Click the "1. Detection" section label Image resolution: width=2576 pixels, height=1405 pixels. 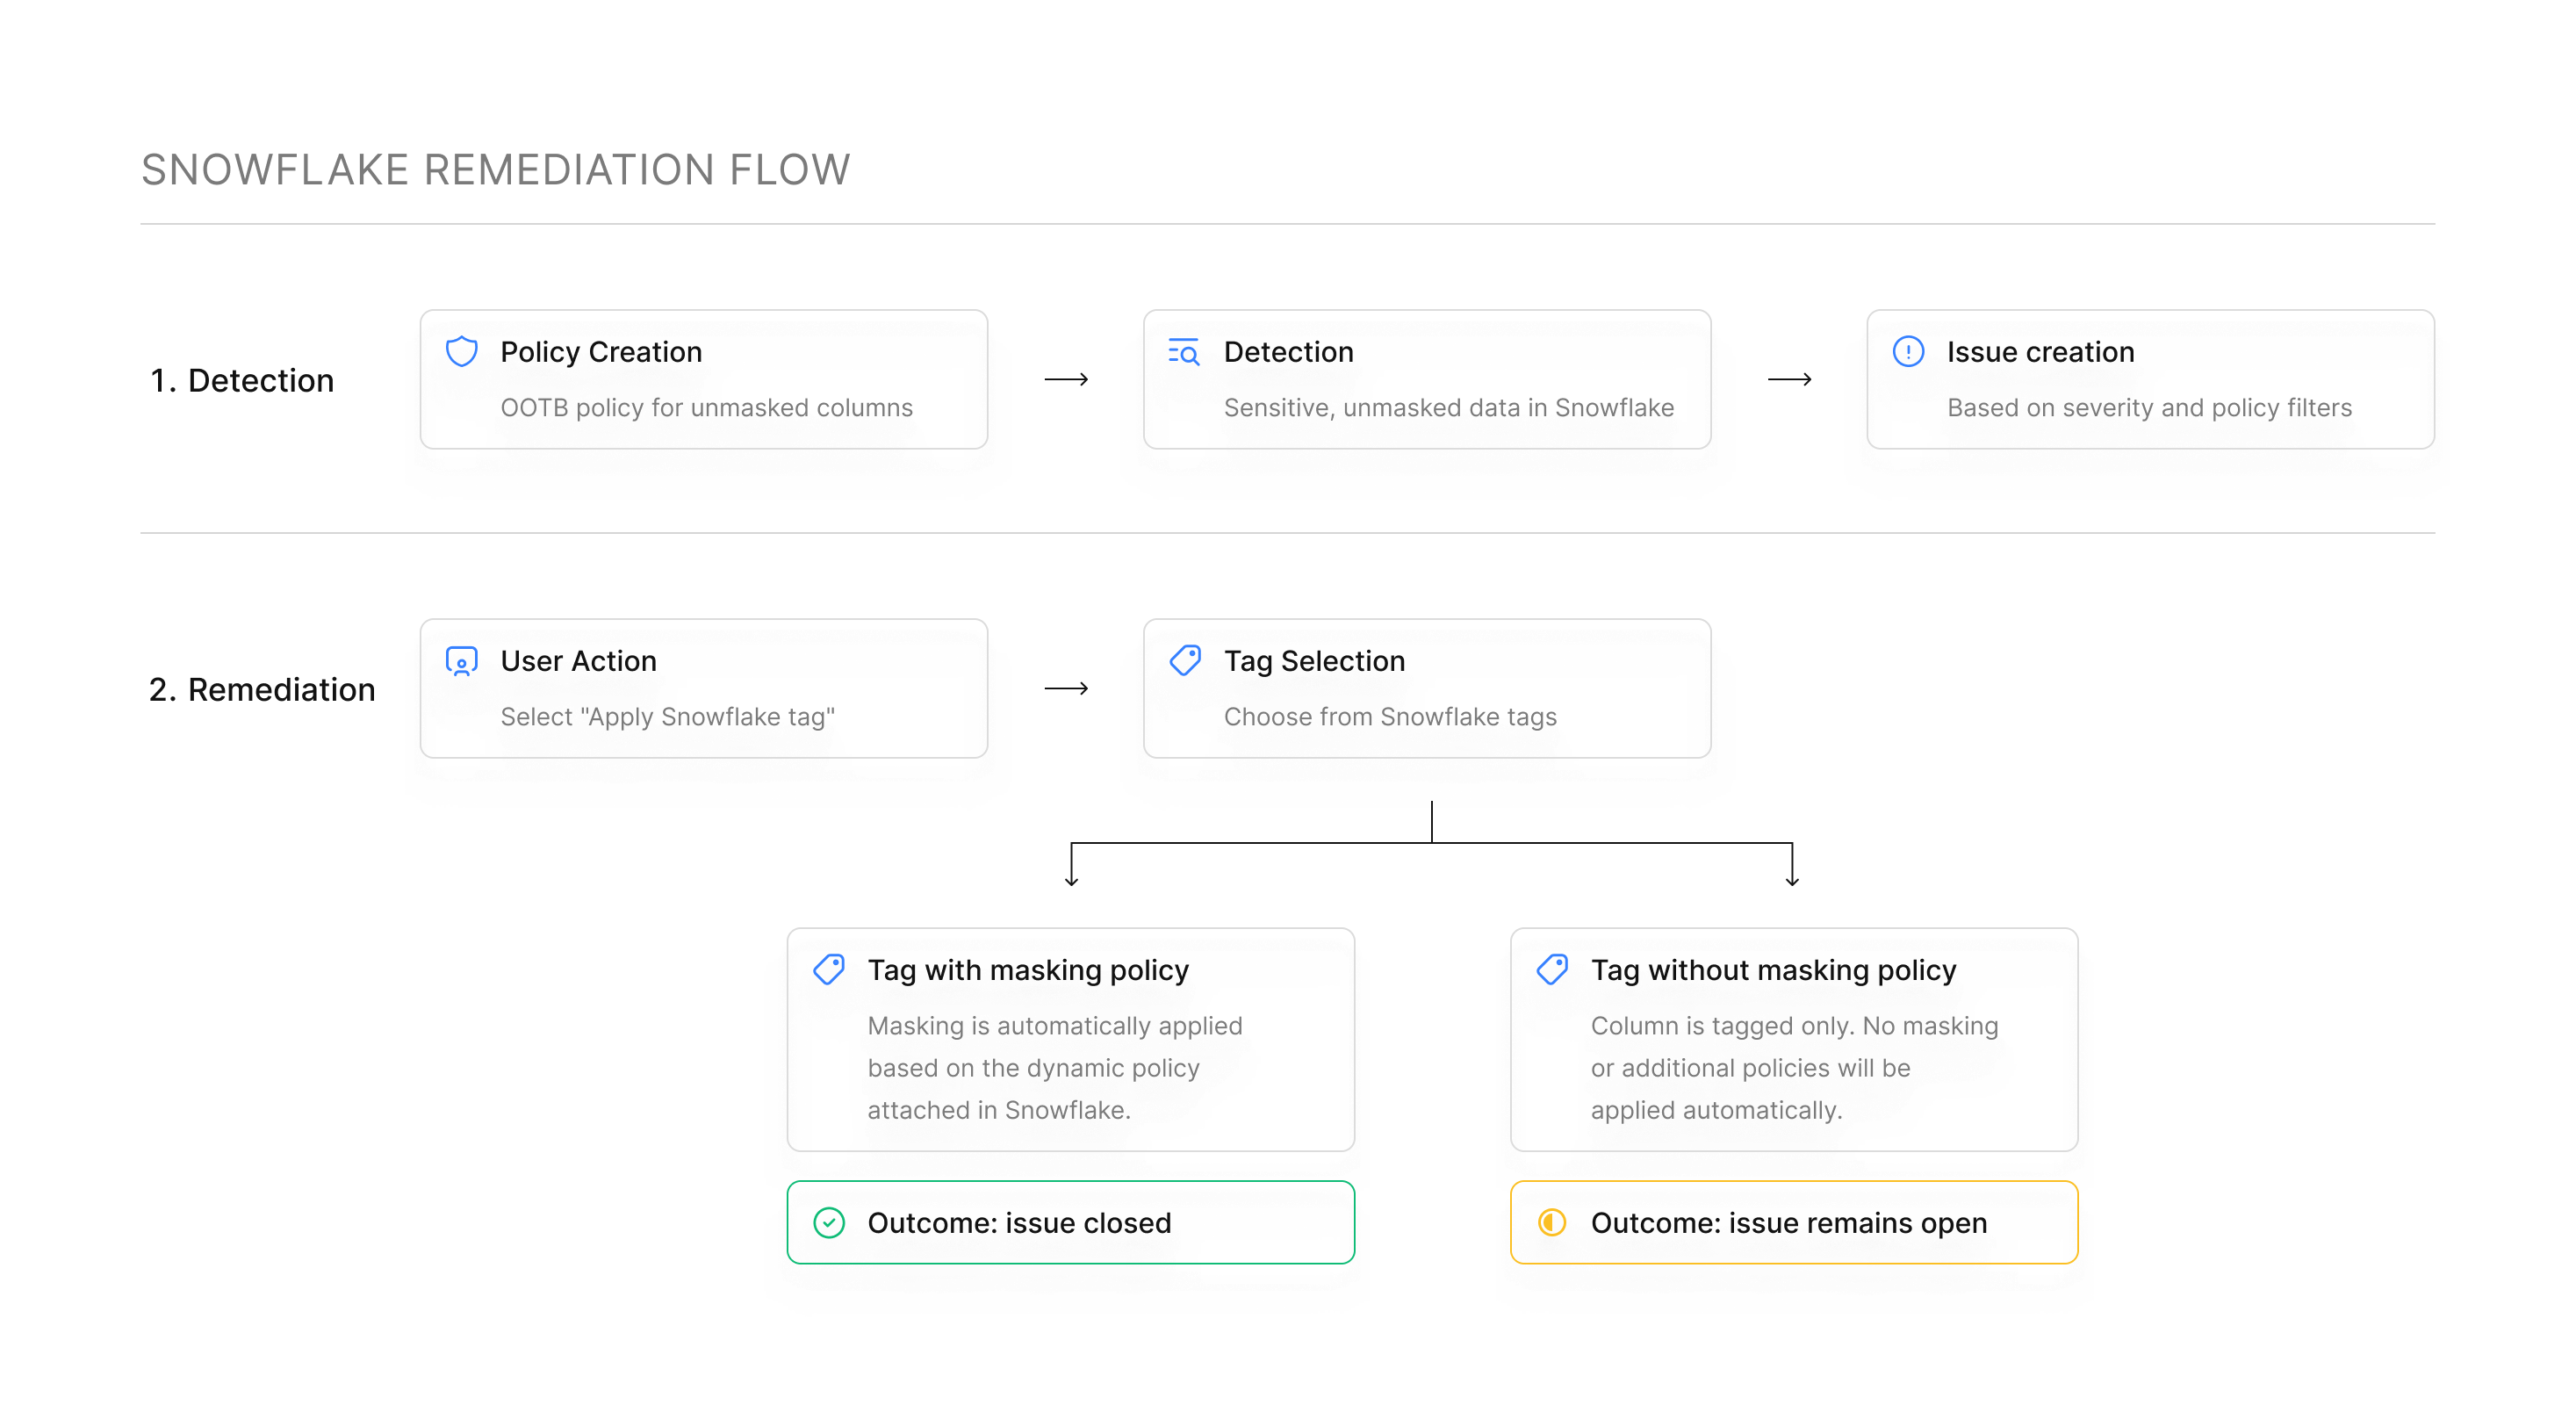[242, 380]
